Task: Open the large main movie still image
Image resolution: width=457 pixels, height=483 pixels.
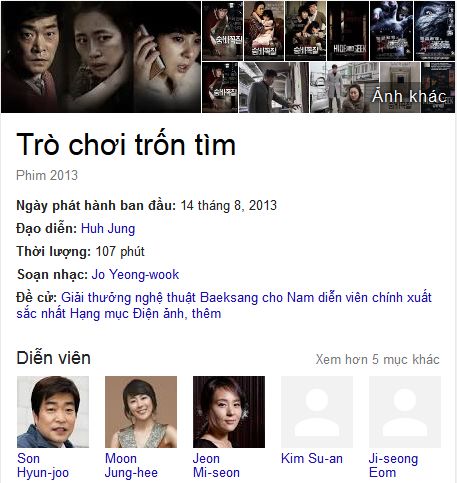Action: click(x=101, y=57)
